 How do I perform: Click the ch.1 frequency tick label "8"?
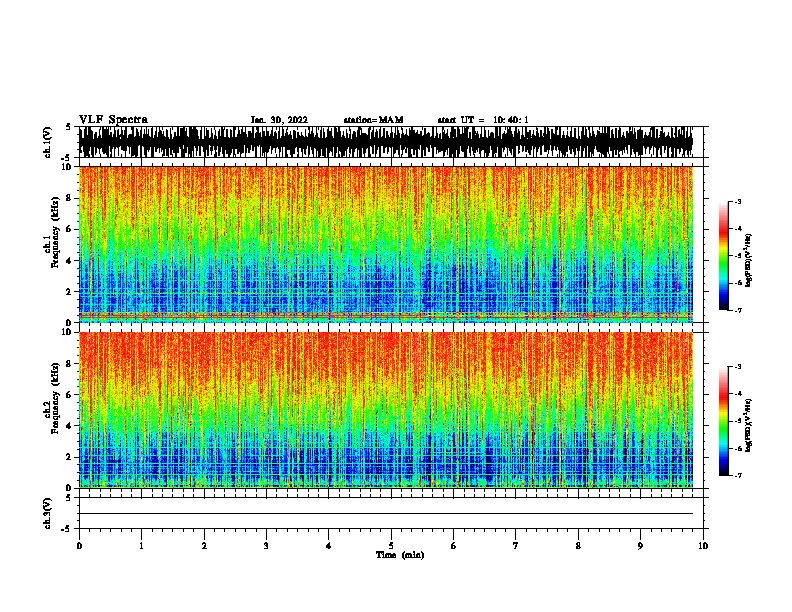click(x=69, y=198)
